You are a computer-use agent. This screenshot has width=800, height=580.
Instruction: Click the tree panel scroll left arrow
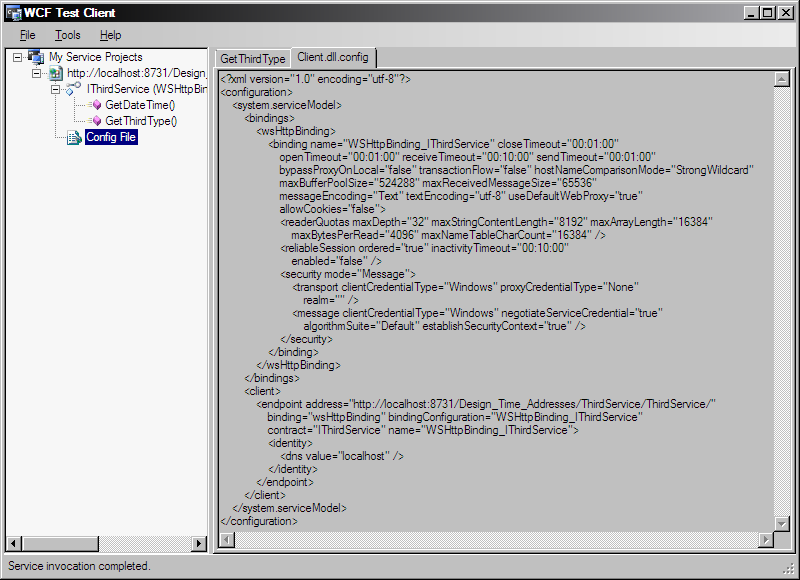[x=14, y=544]
